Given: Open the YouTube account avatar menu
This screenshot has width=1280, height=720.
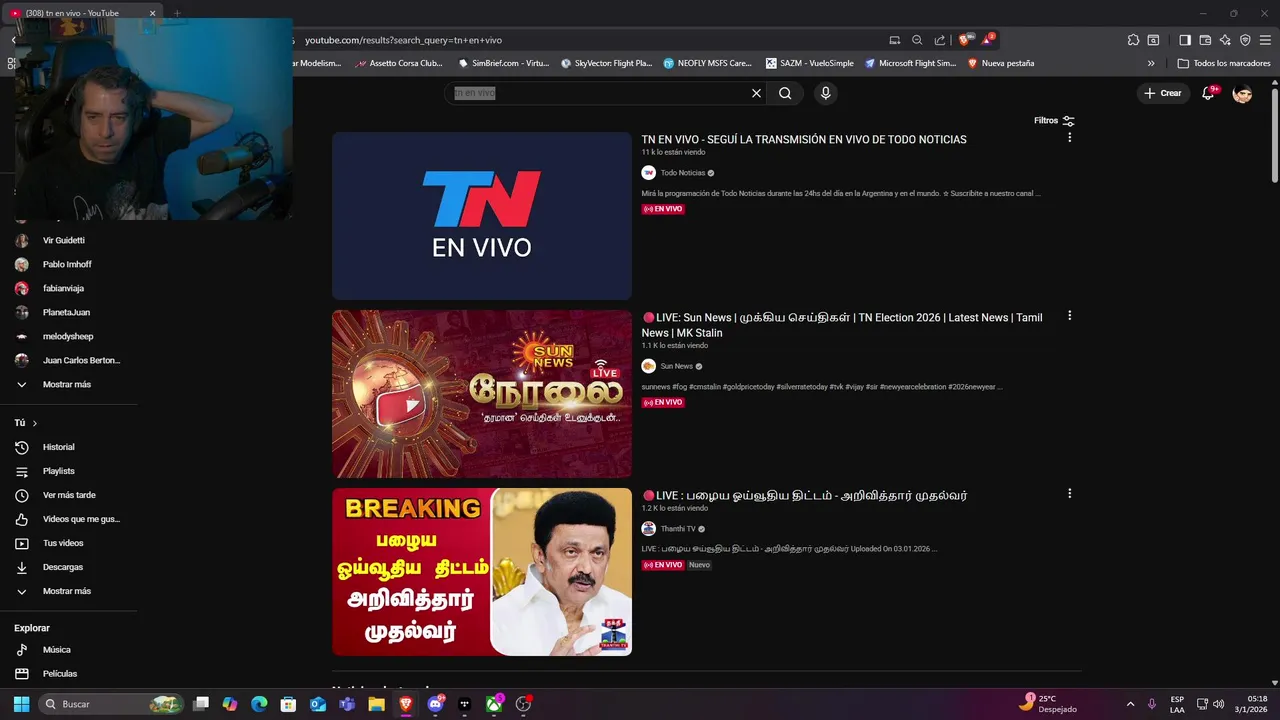Looking at the screenshot, I should [1242, 93].
